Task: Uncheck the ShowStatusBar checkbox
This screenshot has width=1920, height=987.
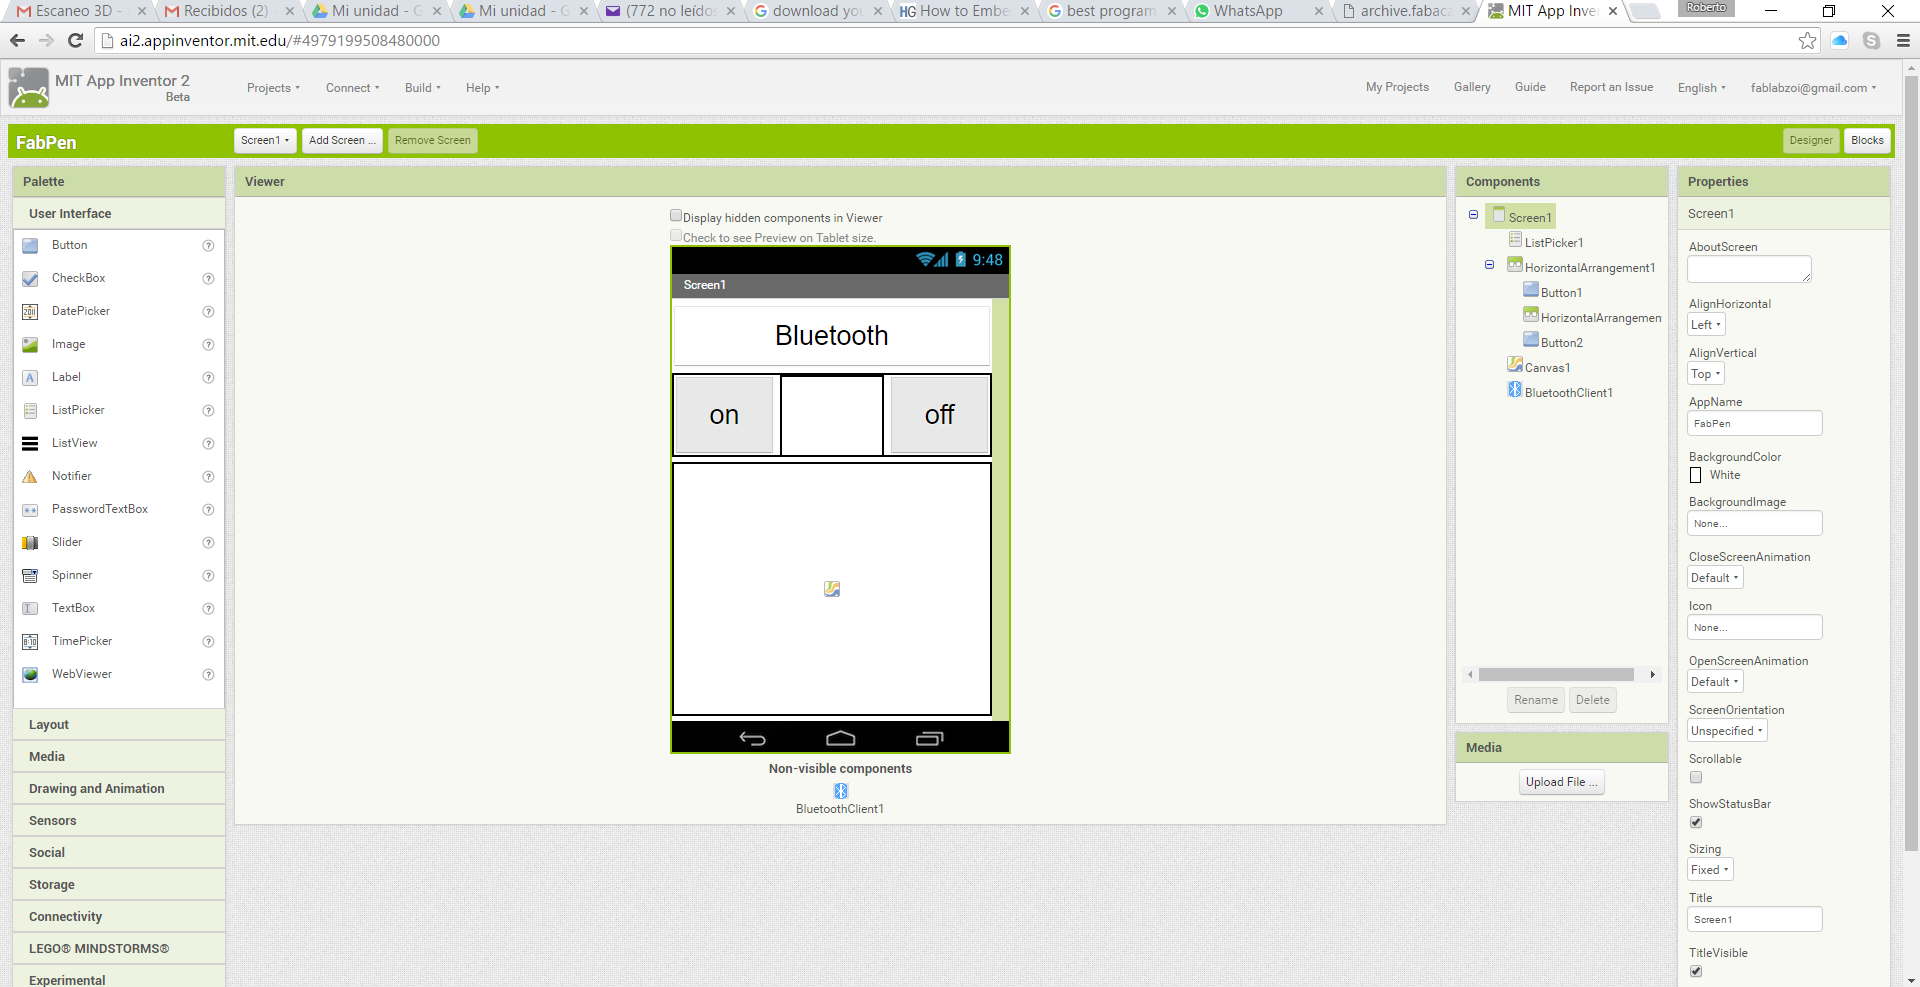Action: click(1696, 822)
